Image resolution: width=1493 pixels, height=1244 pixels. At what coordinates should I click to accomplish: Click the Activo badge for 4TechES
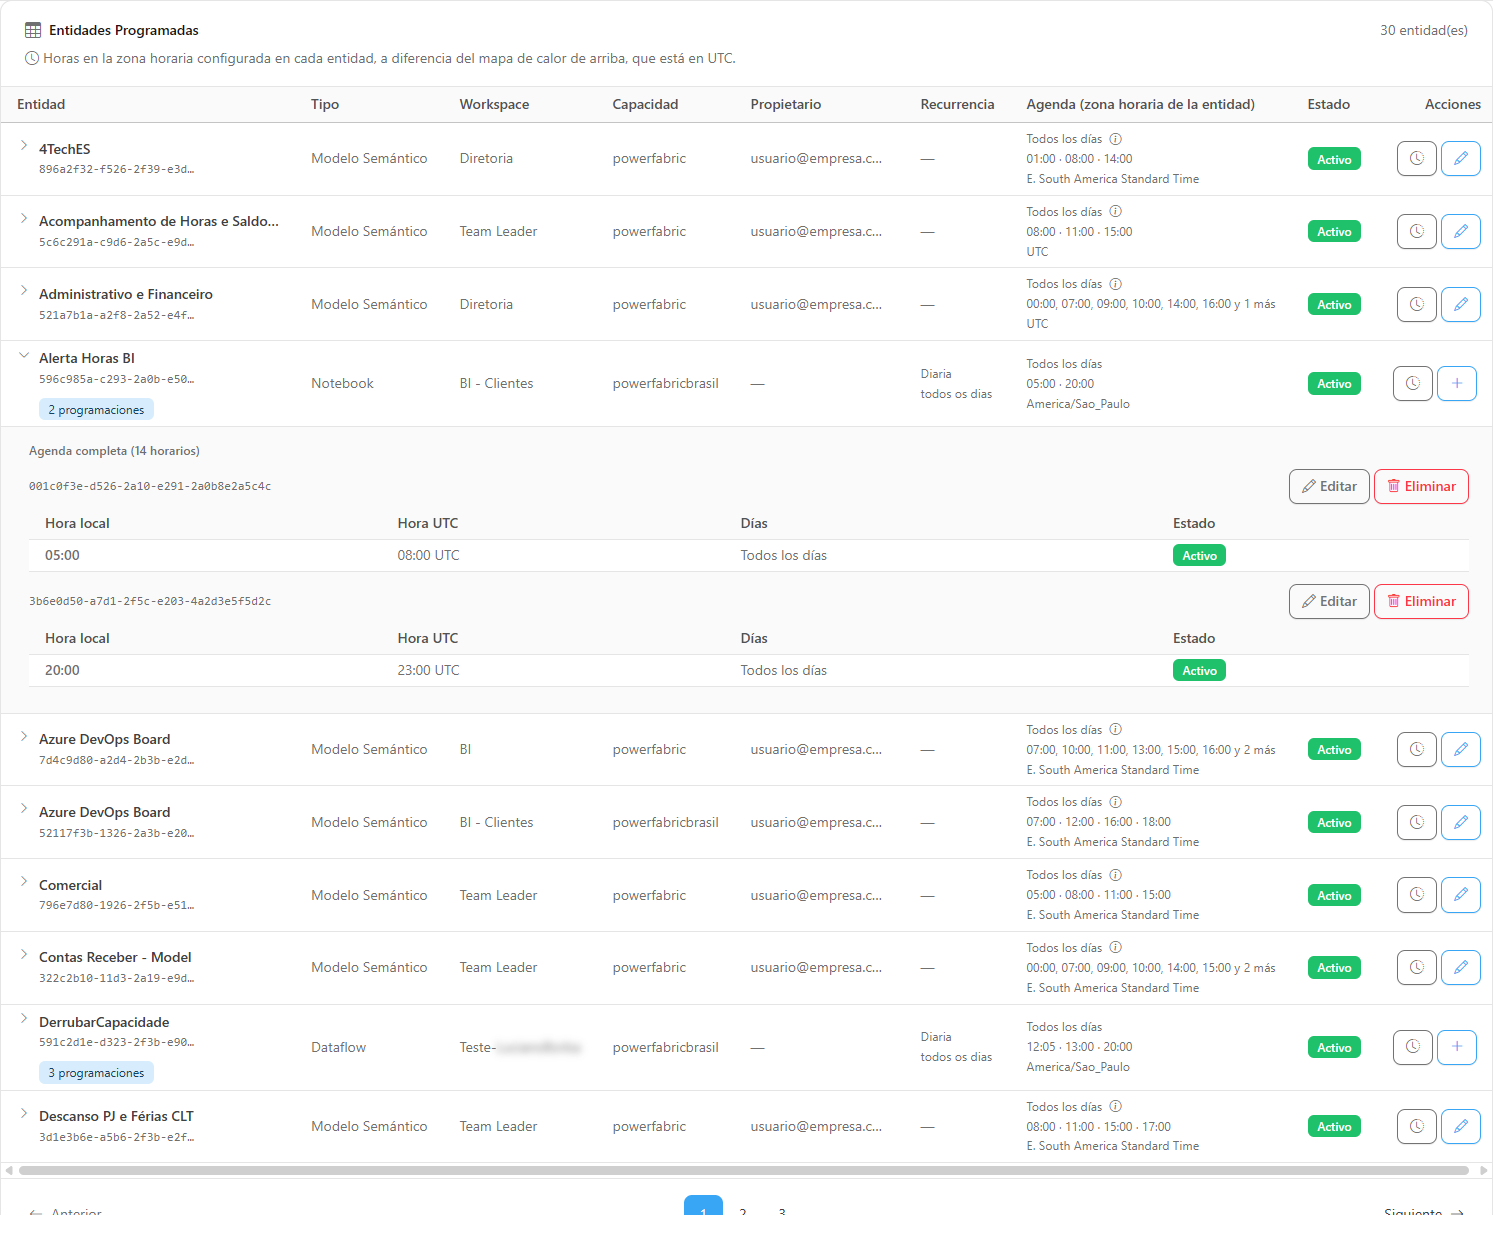[x=1334, y=159]
